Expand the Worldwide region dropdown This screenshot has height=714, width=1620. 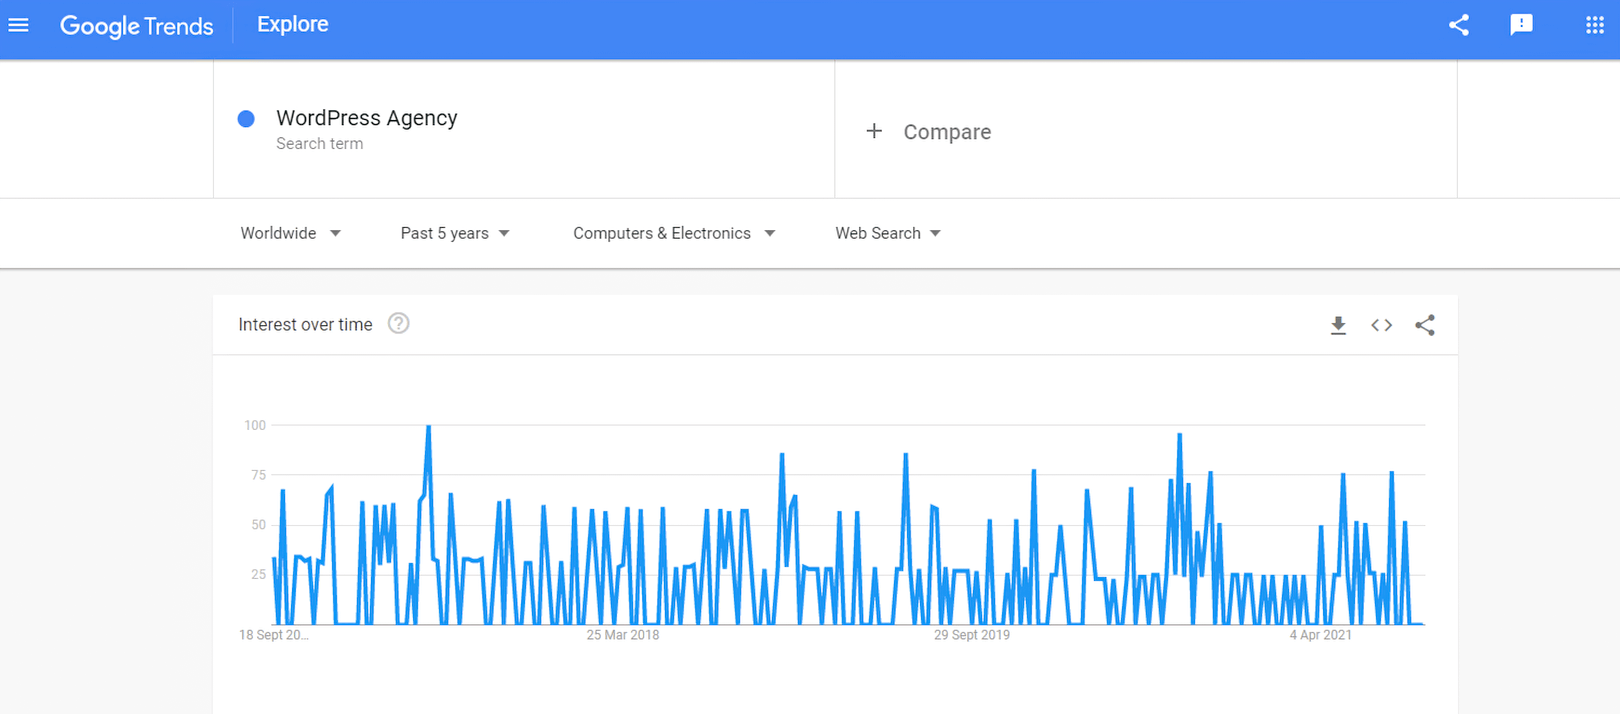coord(290,233)
